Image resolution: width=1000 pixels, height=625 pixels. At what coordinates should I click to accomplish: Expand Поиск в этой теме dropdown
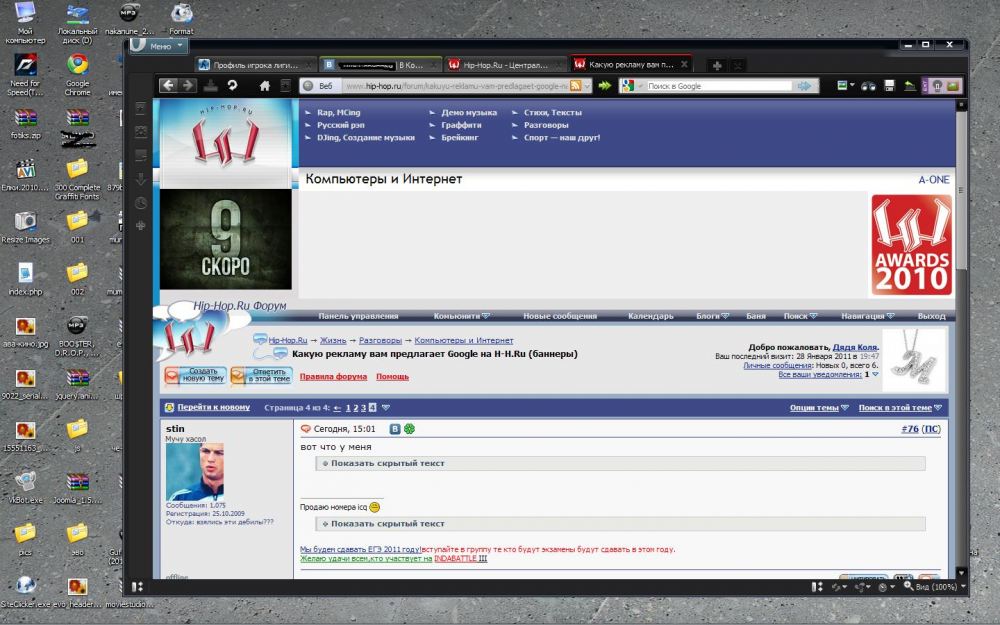coord(899,408)
